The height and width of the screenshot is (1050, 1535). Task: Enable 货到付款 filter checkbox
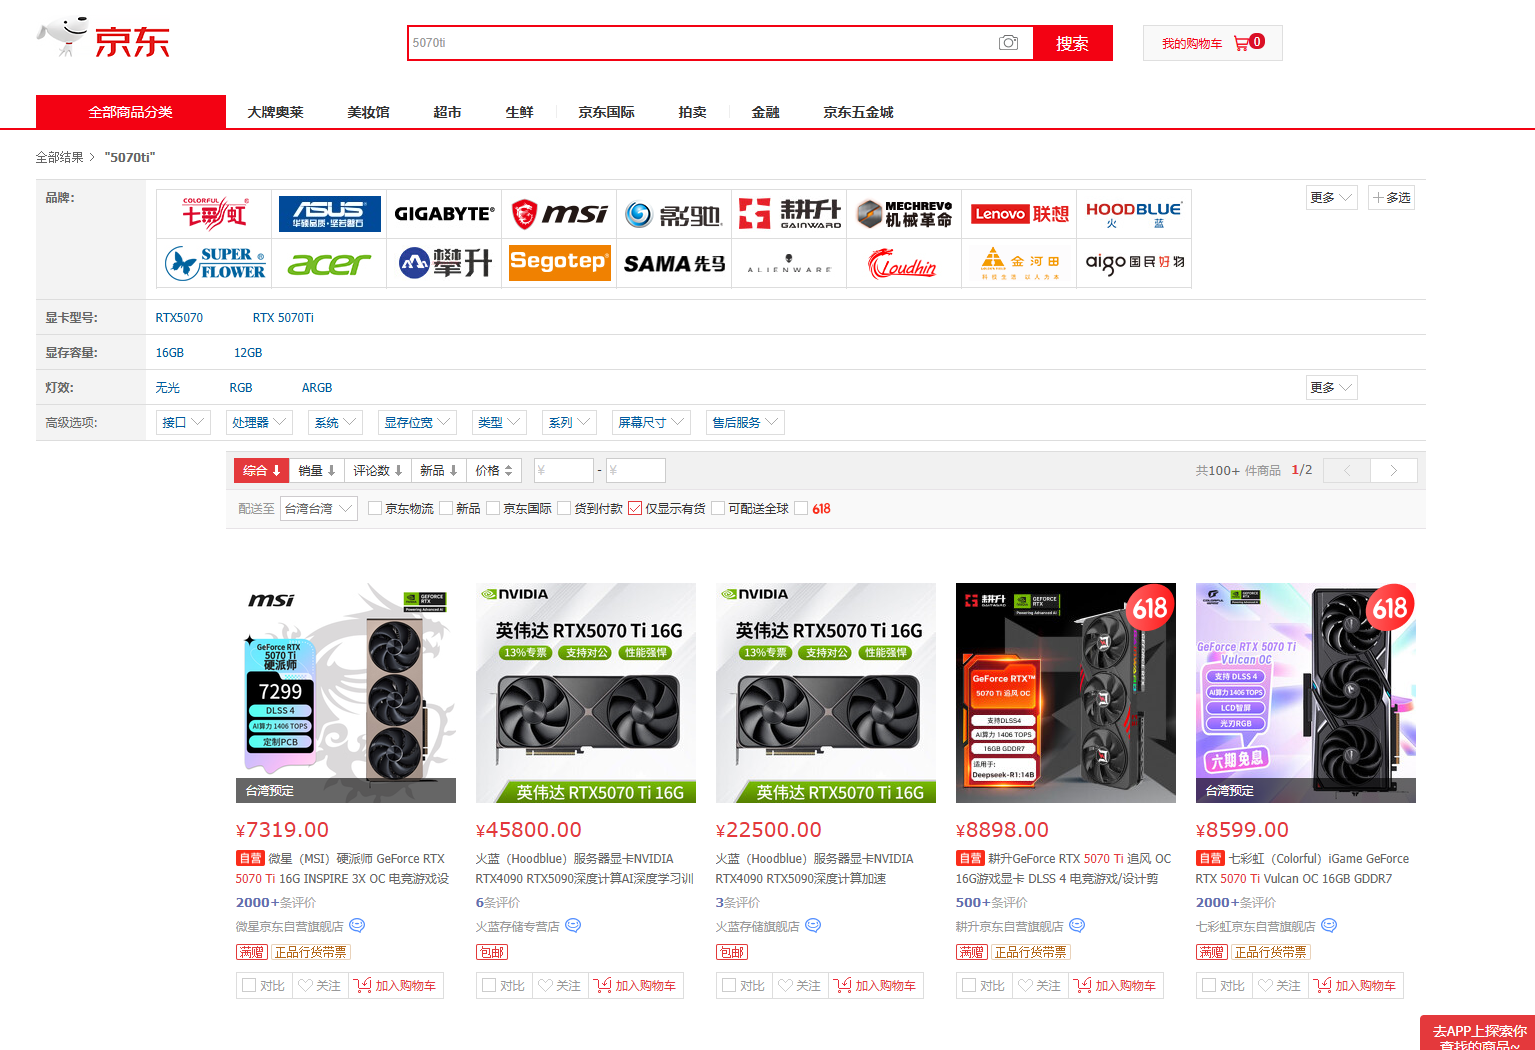(x=564, y=508)
